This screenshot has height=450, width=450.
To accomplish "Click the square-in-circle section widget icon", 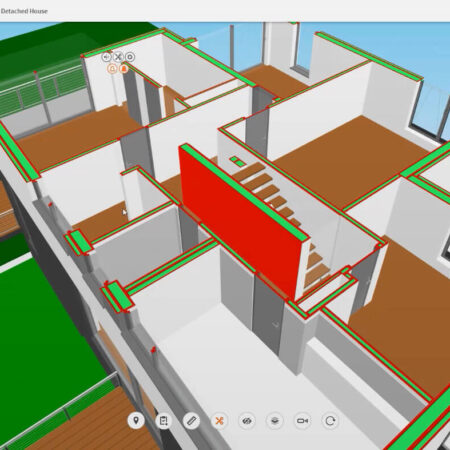I will click(x=130, y=57).
